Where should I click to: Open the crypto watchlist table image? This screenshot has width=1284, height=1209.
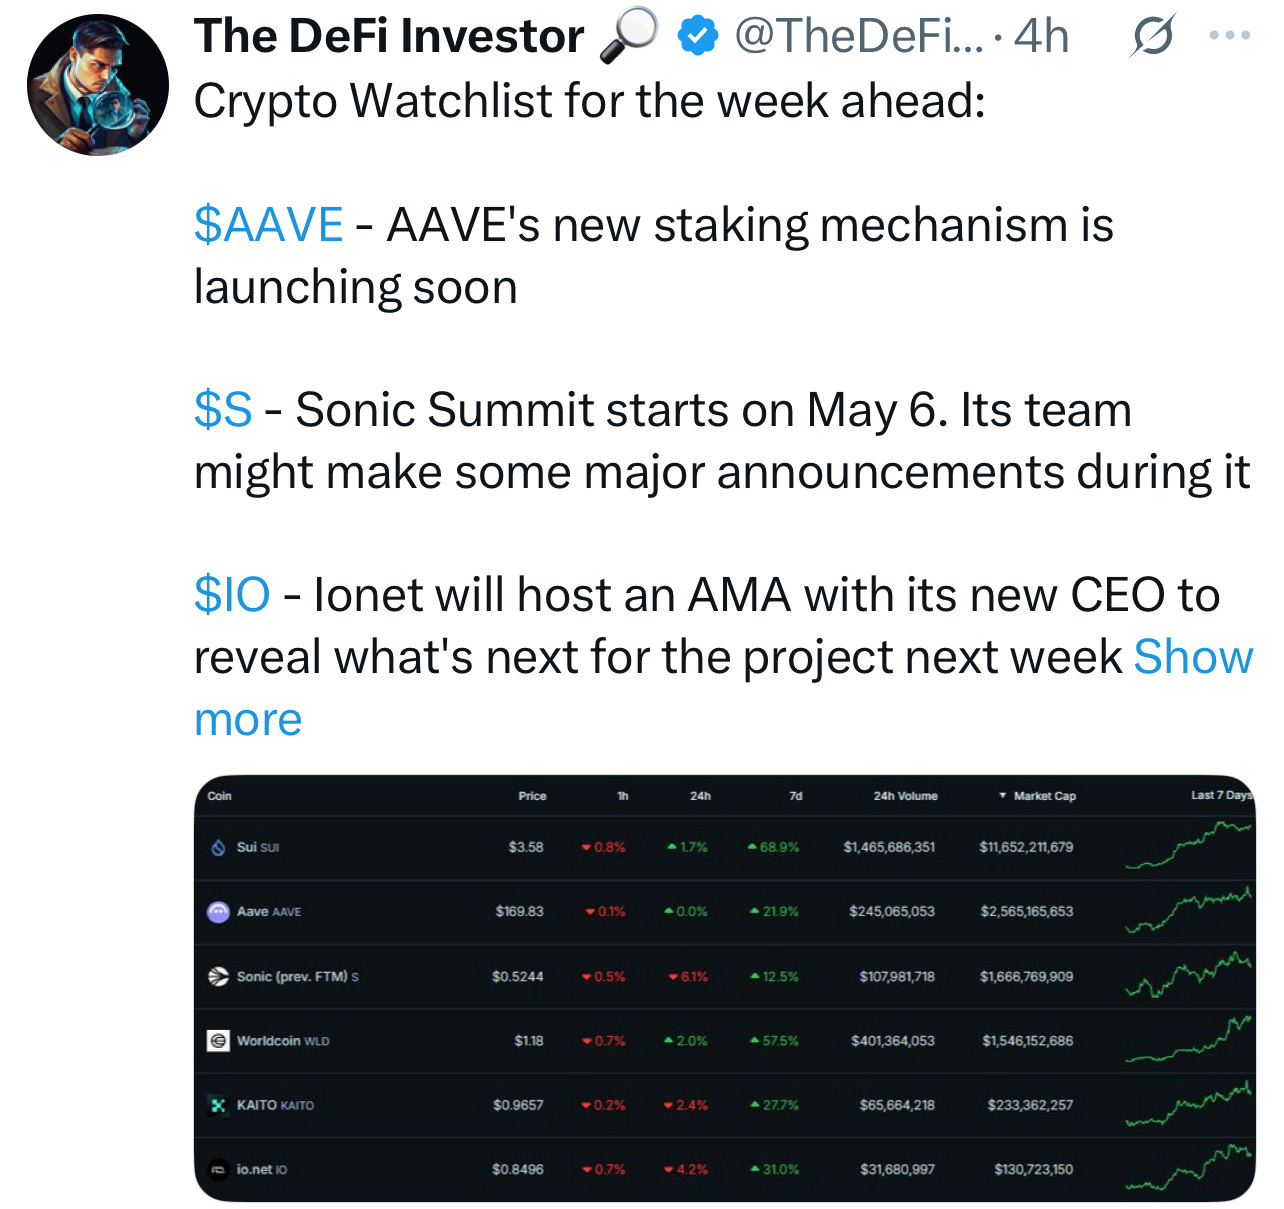point(724,988)
